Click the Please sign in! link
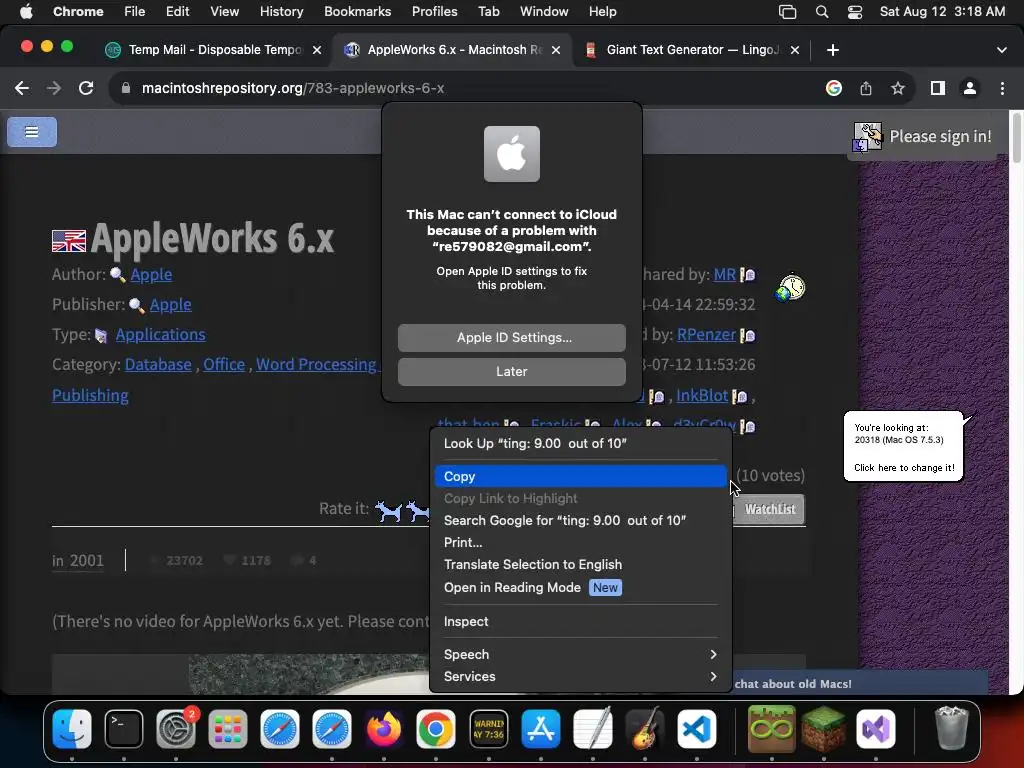Image resolution: width=1024 pixels, height=768 pixels. tap(940, 136)
